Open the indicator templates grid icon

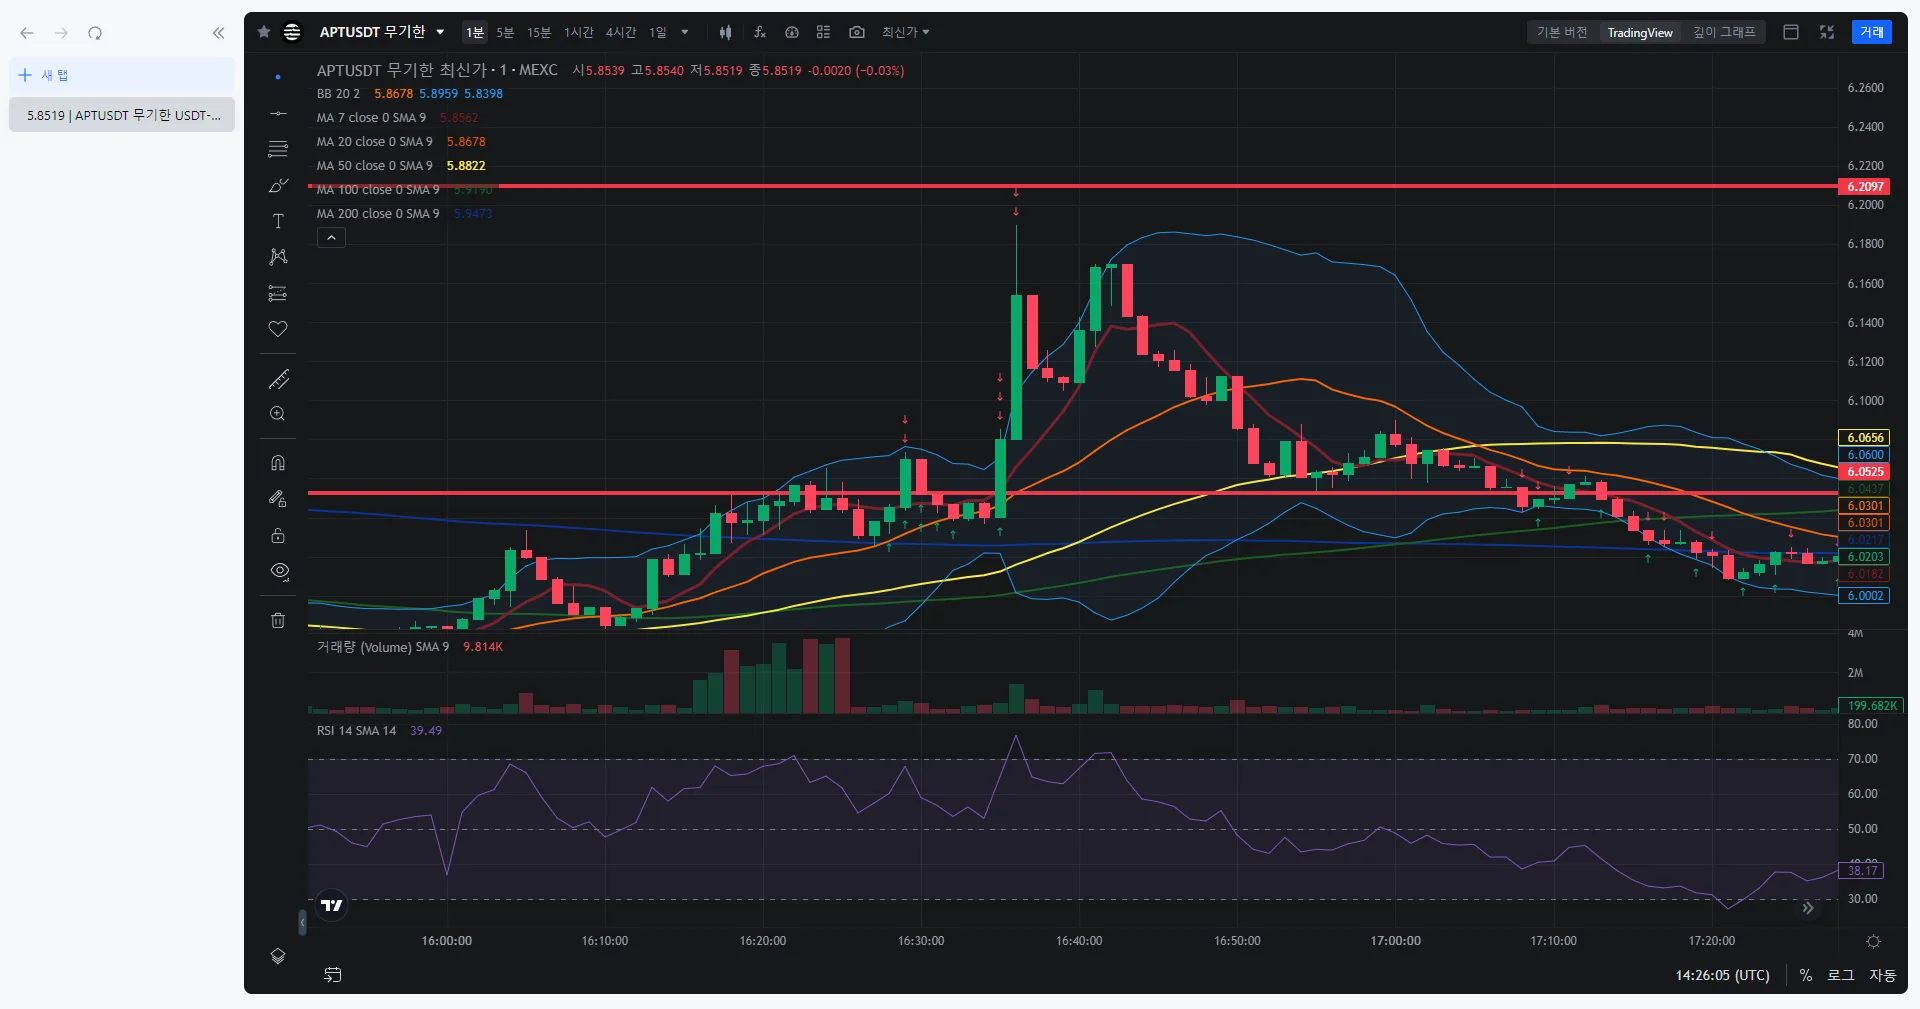(824, 32)
